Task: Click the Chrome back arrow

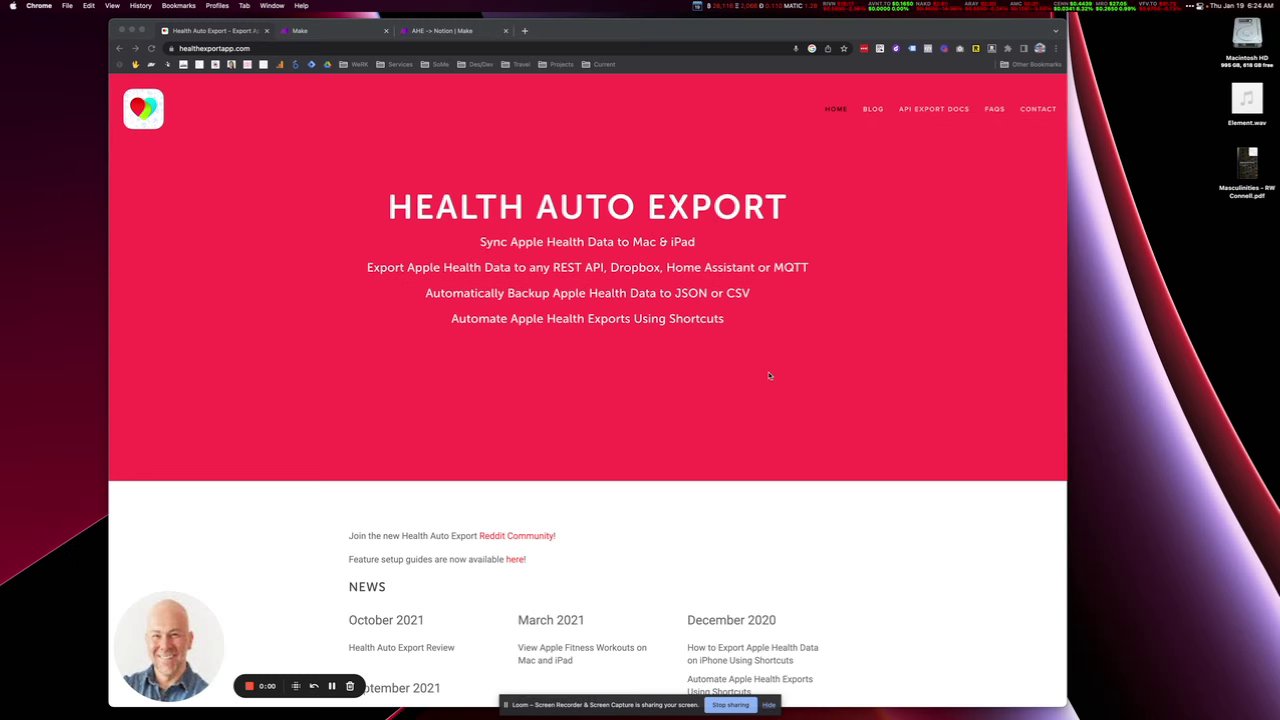Action: pos(119,48)
